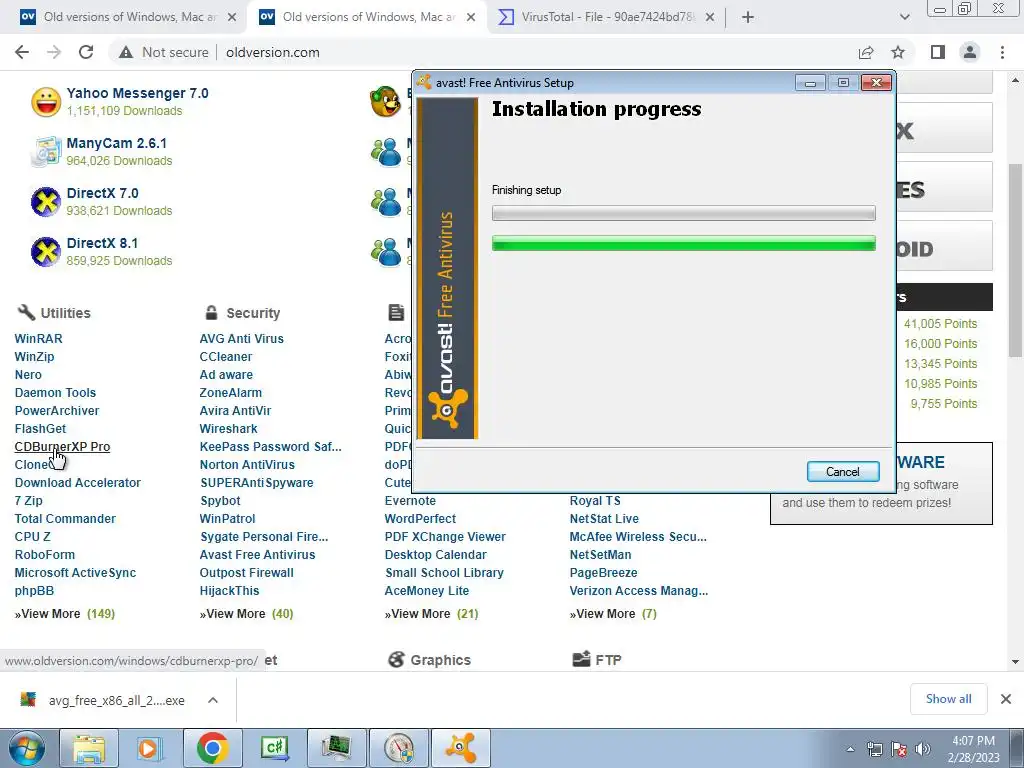
Task: Open the PDF XChange Viewer link
Action: 445,537
